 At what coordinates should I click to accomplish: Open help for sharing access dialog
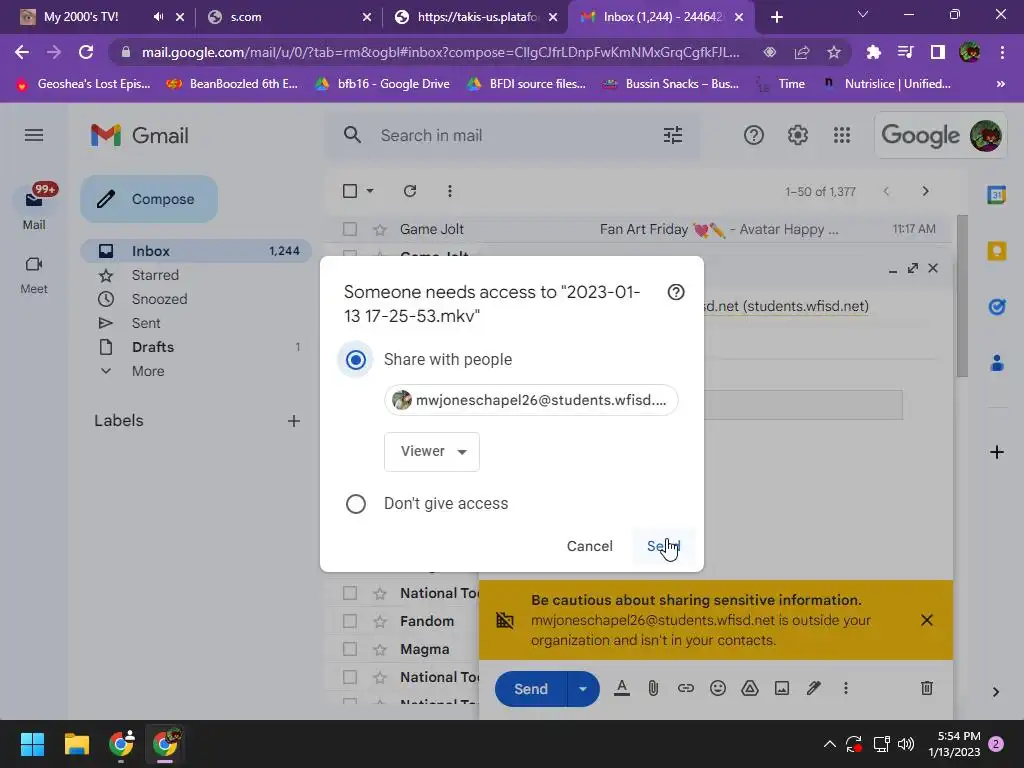[676, 292]
